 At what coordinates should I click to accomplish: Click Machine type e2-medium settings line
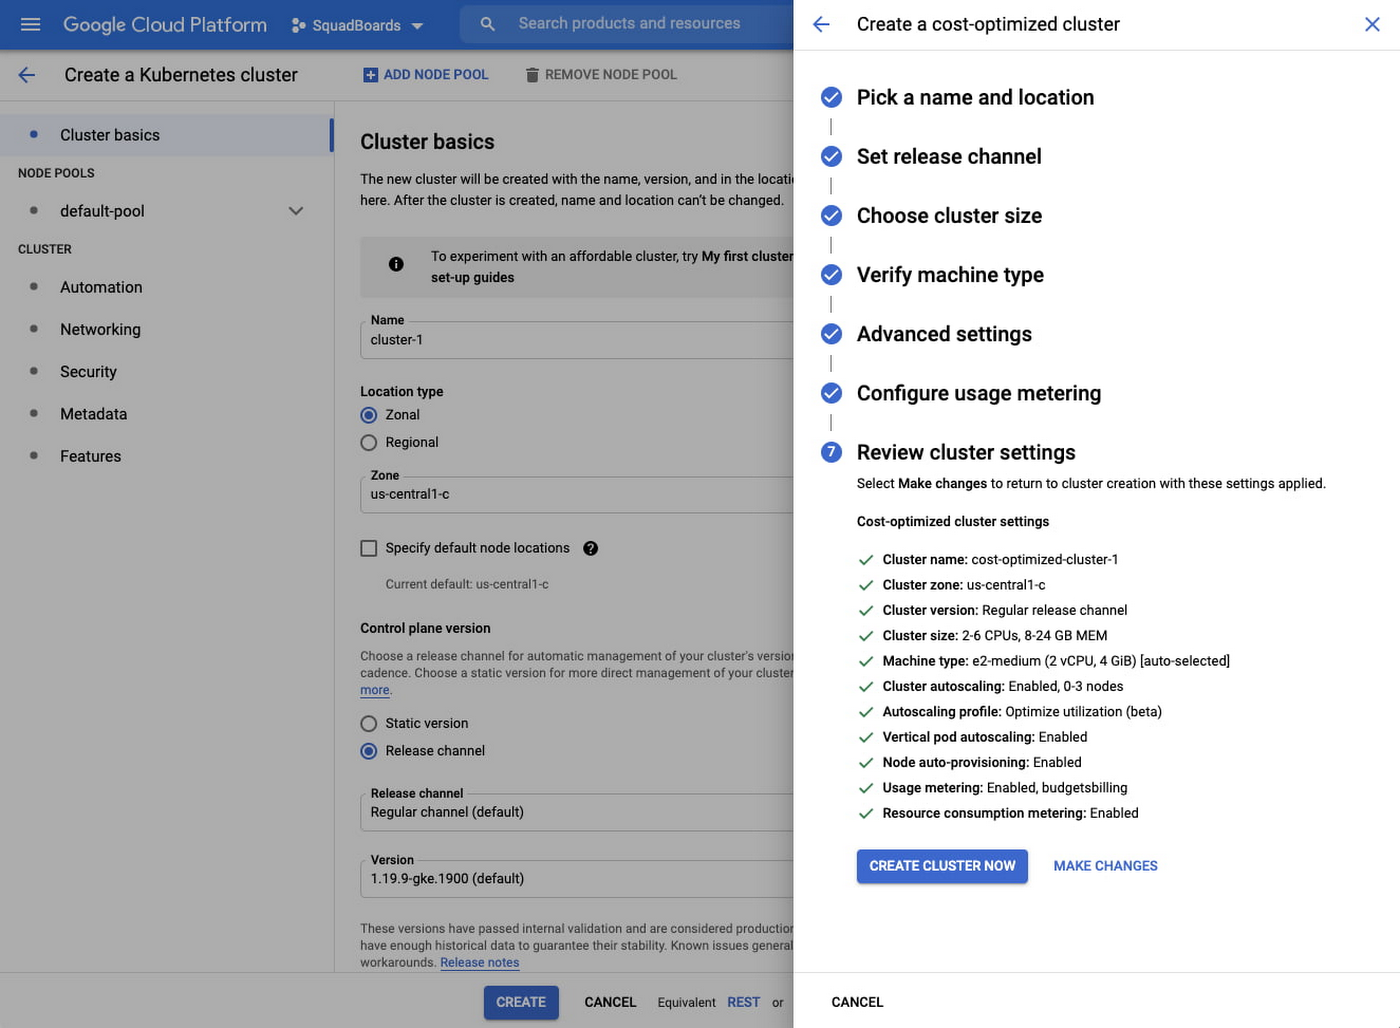[1056, 661]
